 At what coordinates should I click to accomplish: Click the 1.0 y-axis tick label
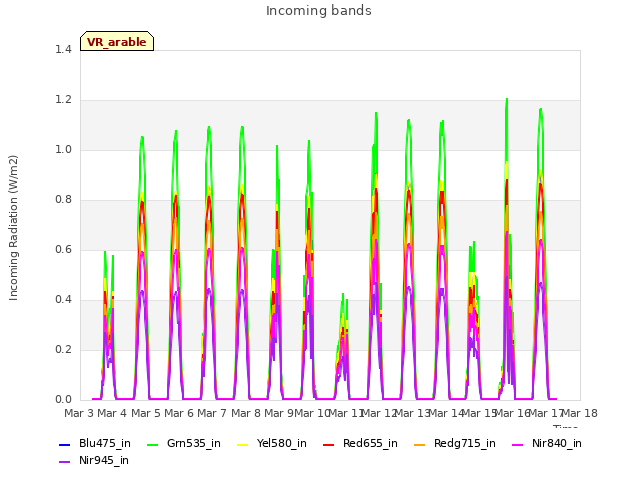[x=63, y=149]
